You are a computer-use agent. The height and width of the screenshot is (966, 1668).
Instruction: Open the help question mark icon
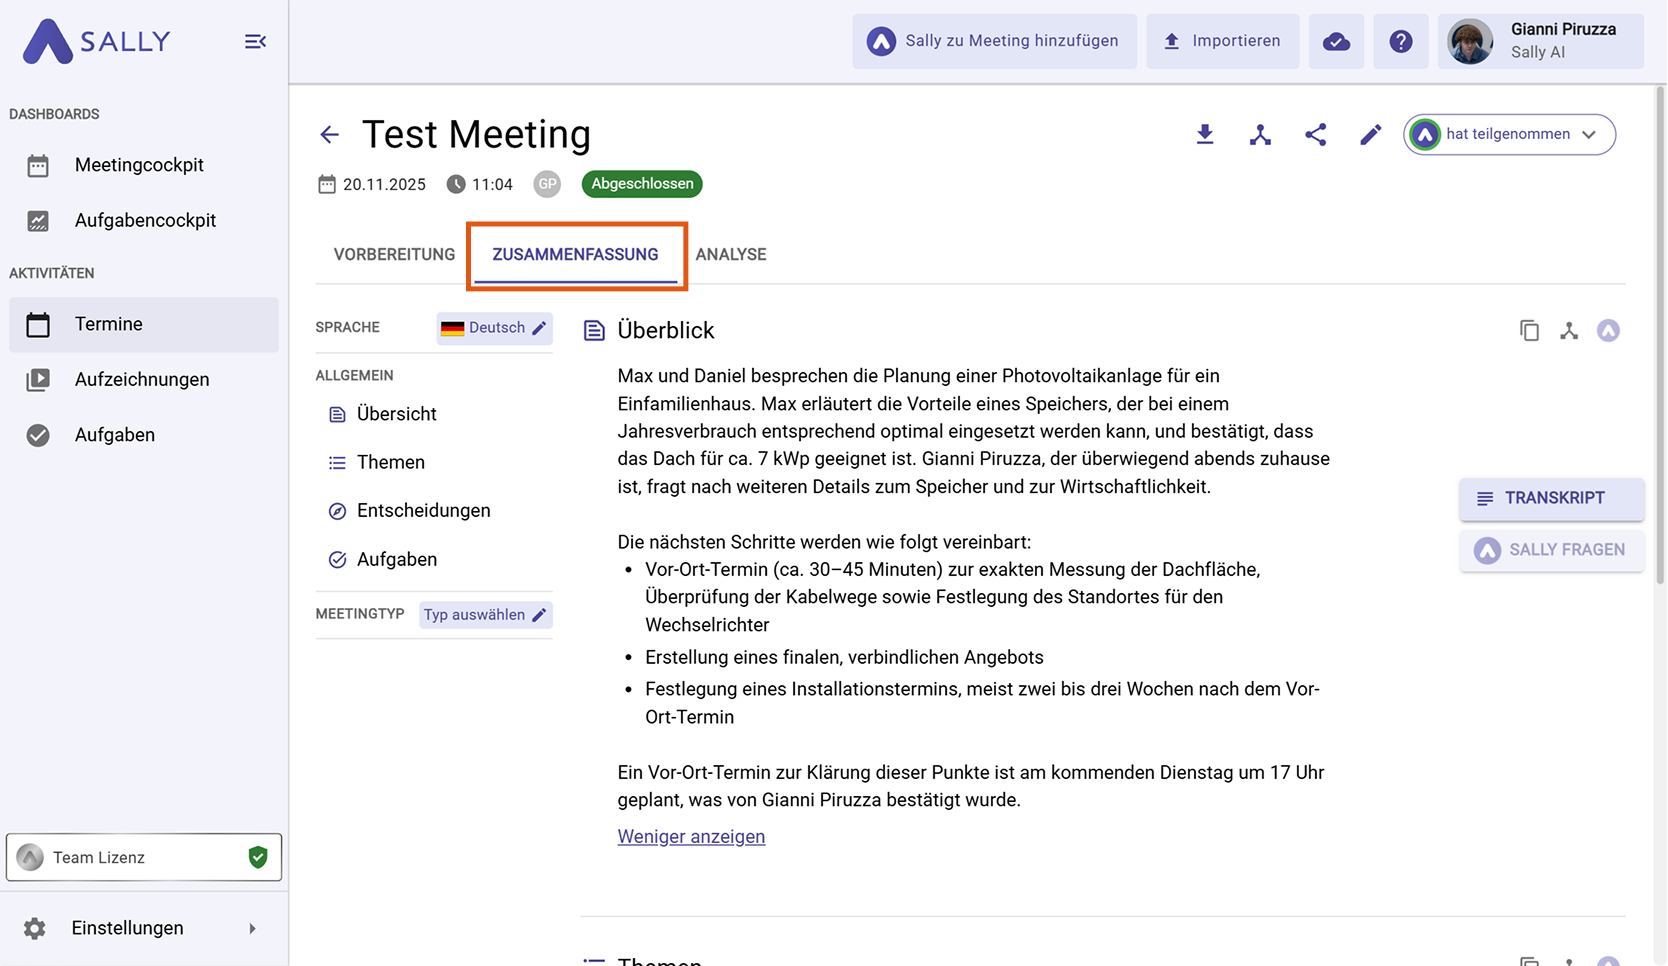tap(1400, 41)
